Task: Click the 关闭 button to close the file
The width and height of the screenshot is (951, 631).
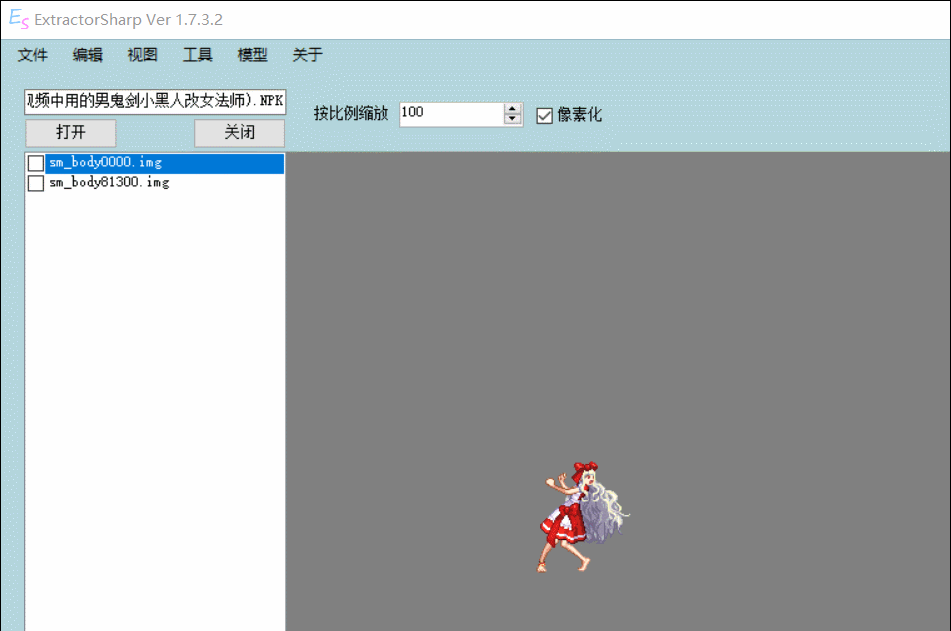Action: 239,132
